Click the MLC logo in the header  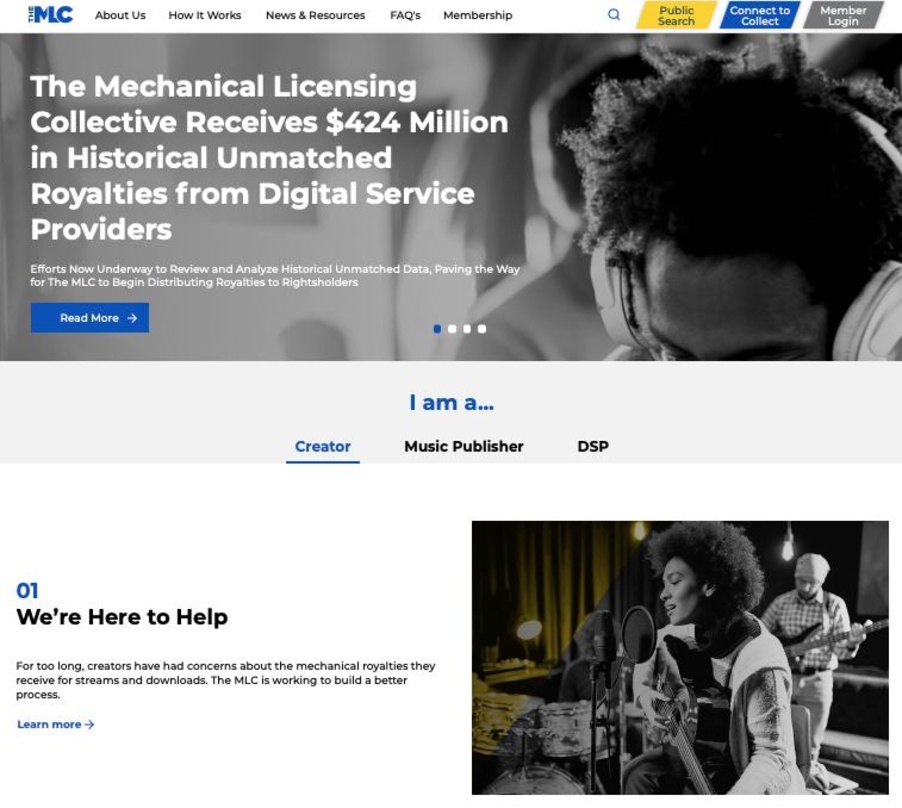(51, 14)
